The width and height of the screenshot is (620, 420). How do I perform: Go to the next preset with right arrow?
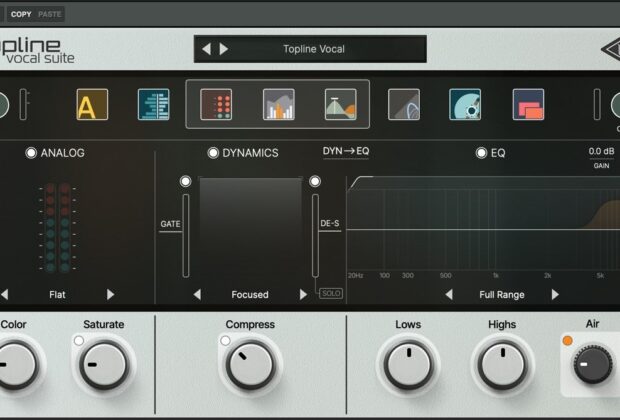click(223, 49)
